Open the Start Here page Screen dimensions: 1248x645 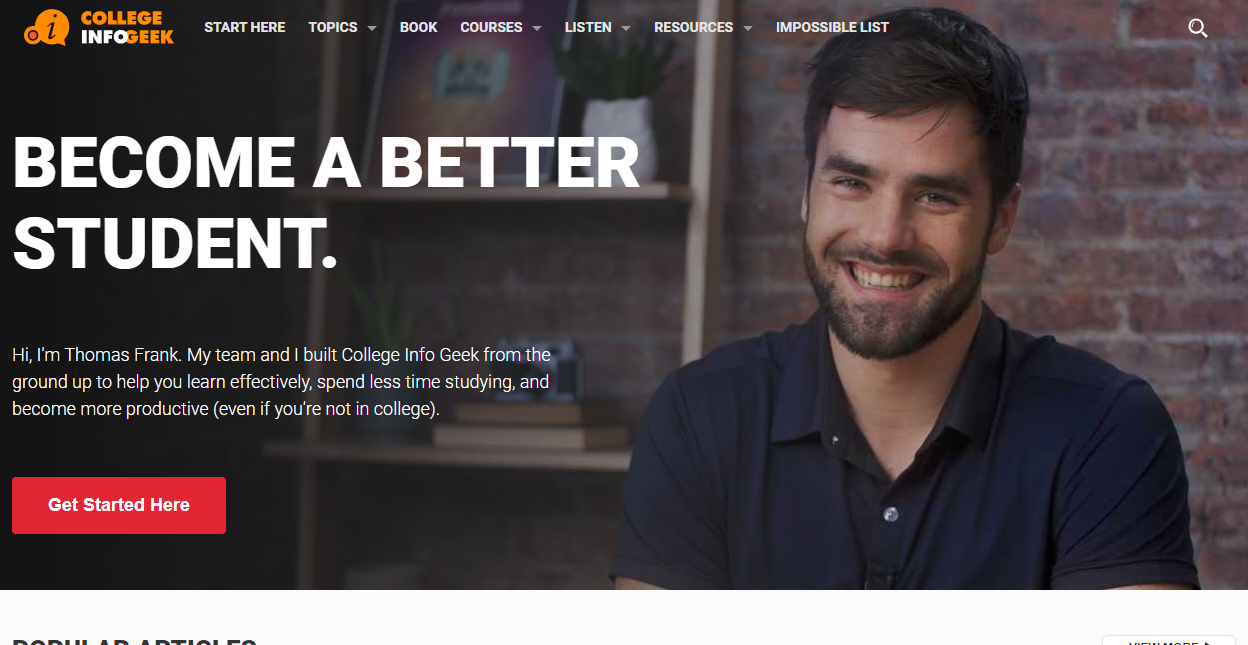click(x=245, y=27)
